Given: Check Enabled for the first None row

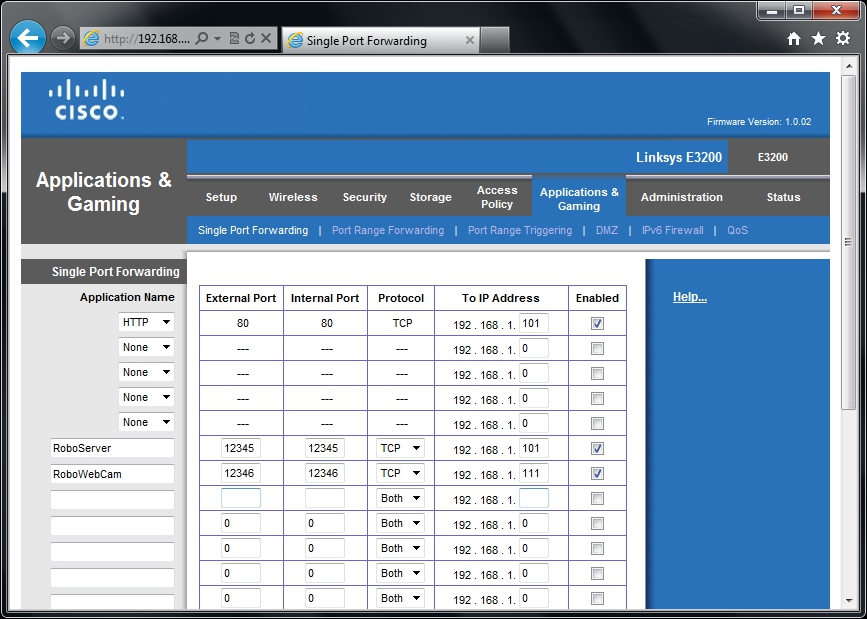Looking at the screenshot, I should pyautogui.click(x=597, y=348).
